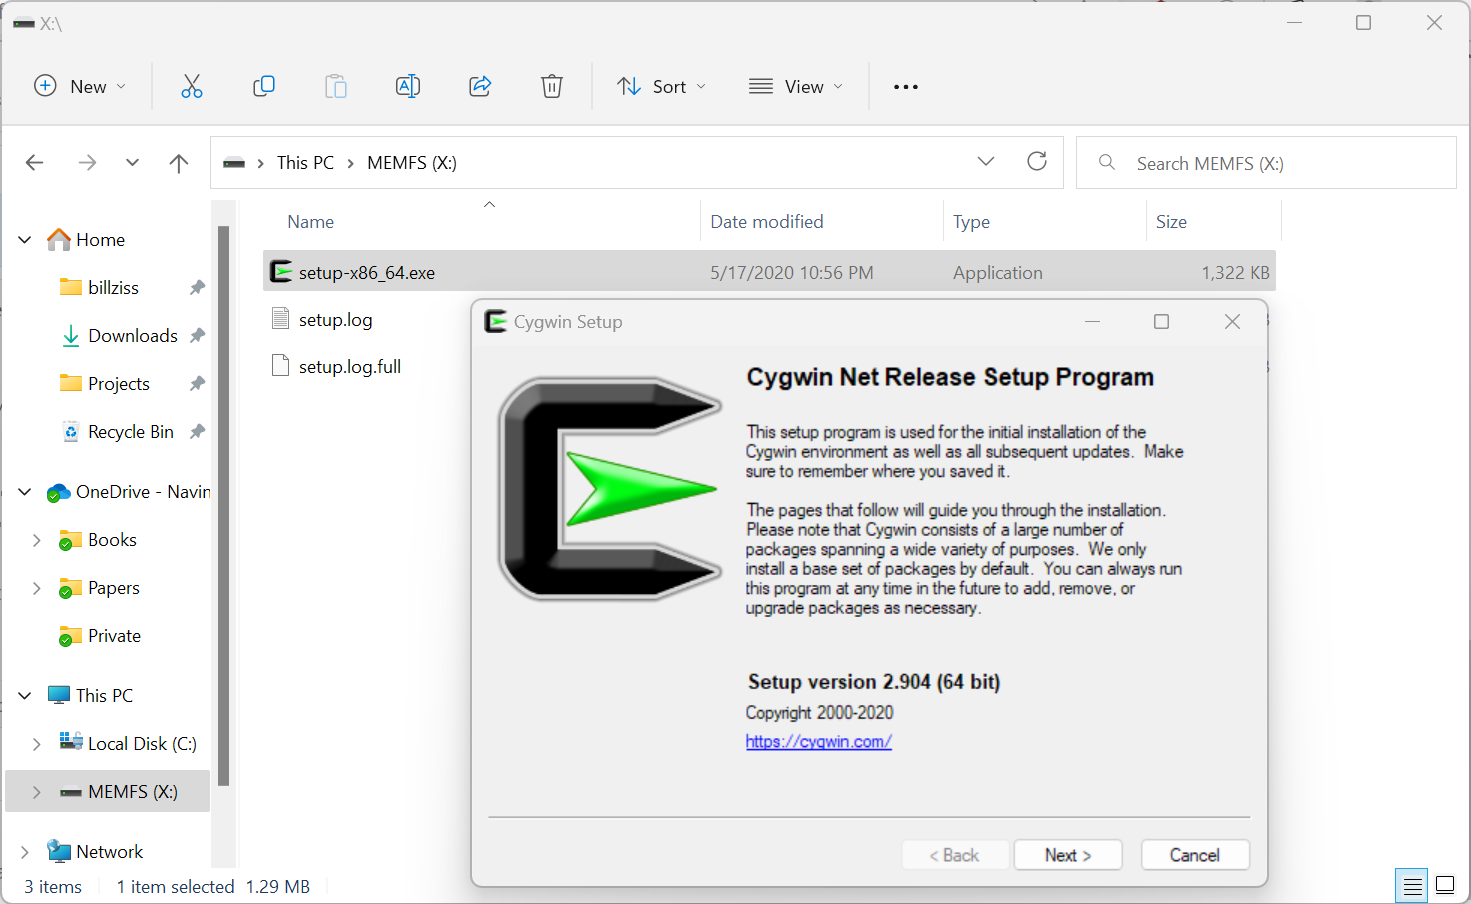This screenshot has width=1471, height=904.
Task: Click the setup.log document icon
Action: pyautogui.click(x=281, y=319)
